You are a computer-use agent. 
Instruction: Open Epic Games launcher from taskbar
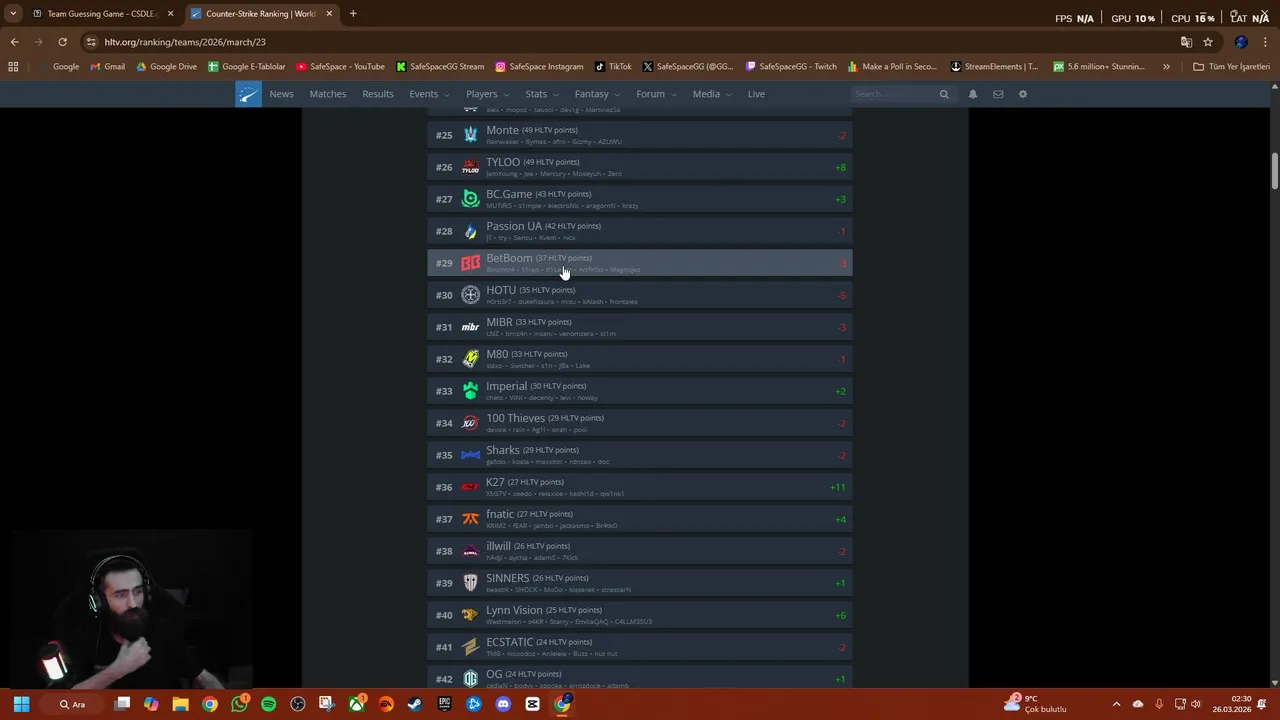point(445,704)
